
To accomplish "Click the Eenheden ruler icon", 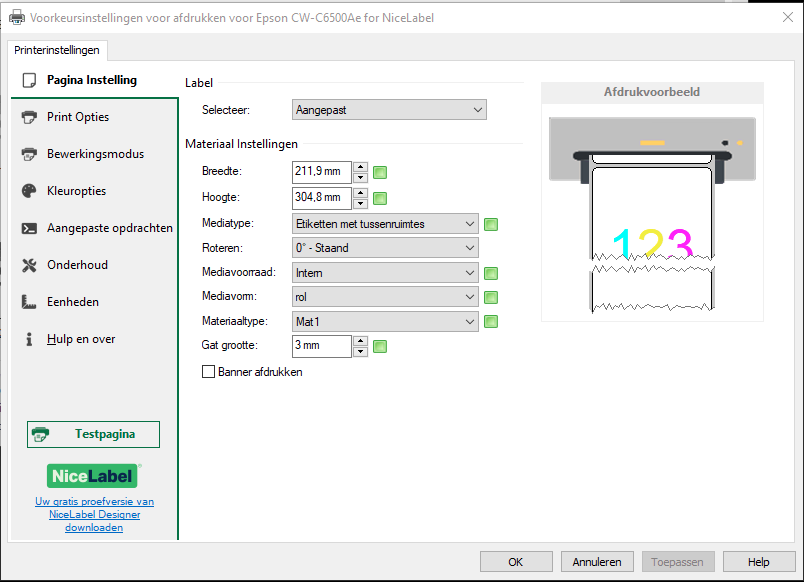I will pyautogui.click(x=29, y=302).
